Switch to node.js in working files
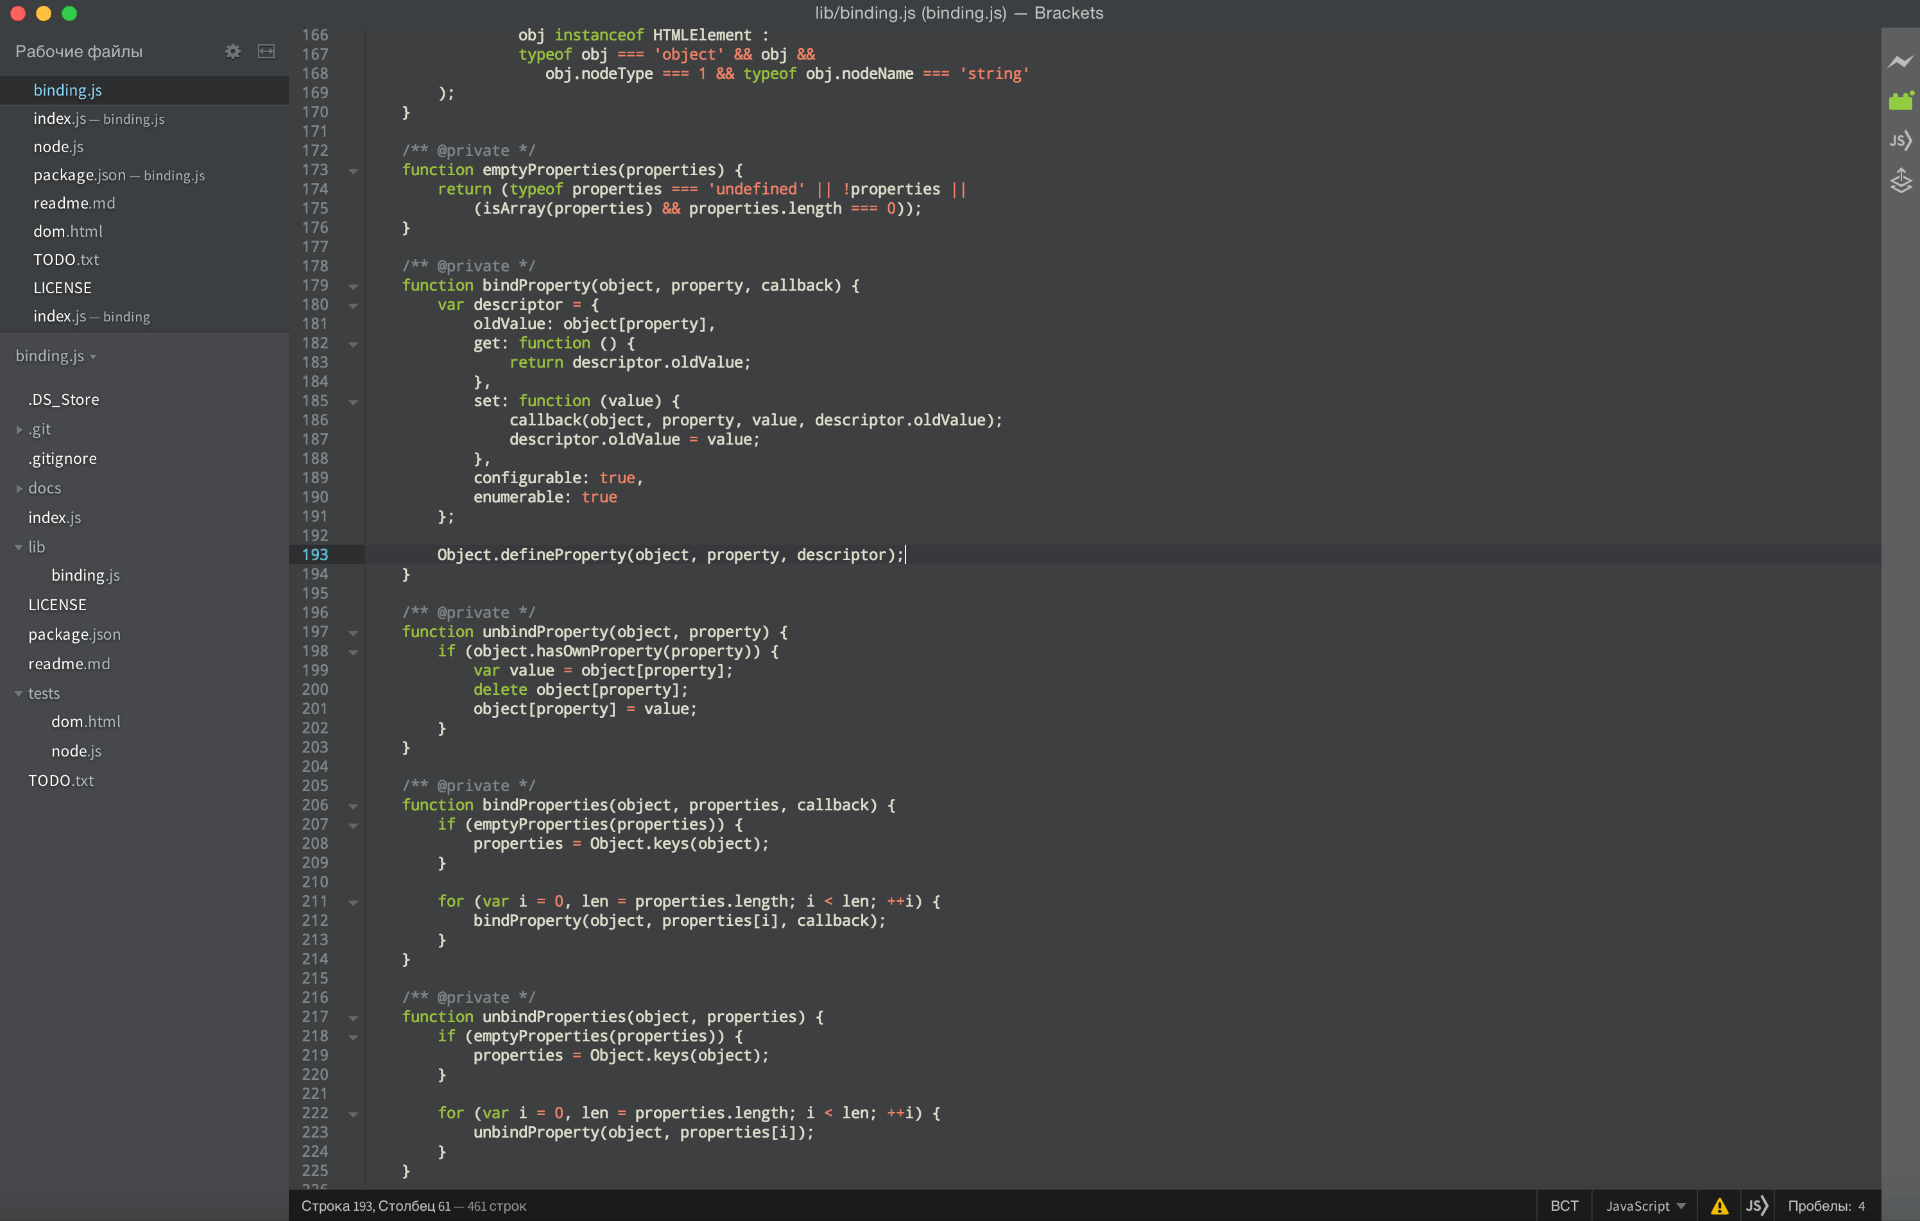Screen dimensions: 1920x1221 pos(58,147)
